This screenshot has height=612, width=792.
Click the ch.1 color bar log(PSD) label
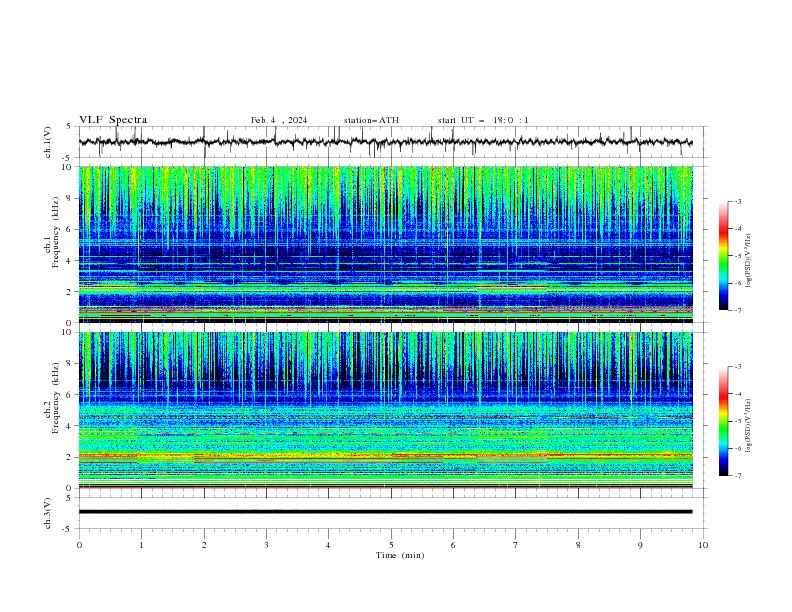coord(749,261)
